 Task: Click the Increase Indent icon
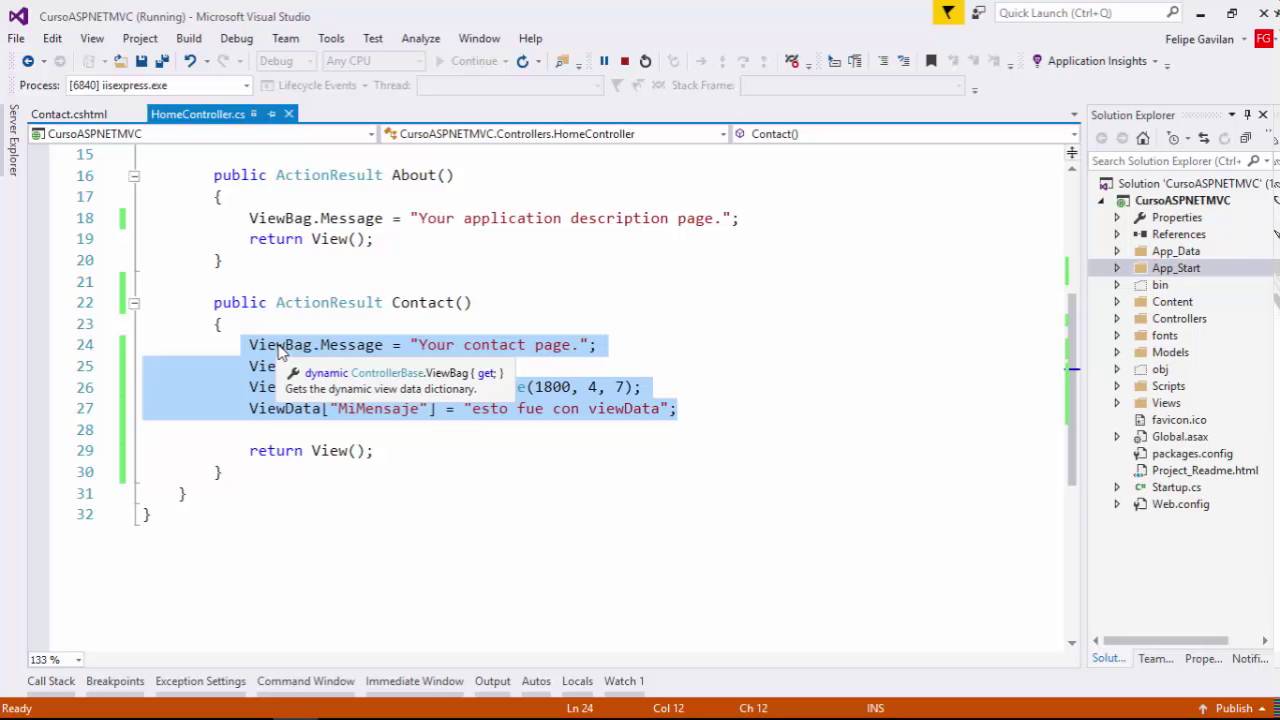pos(903,61)
